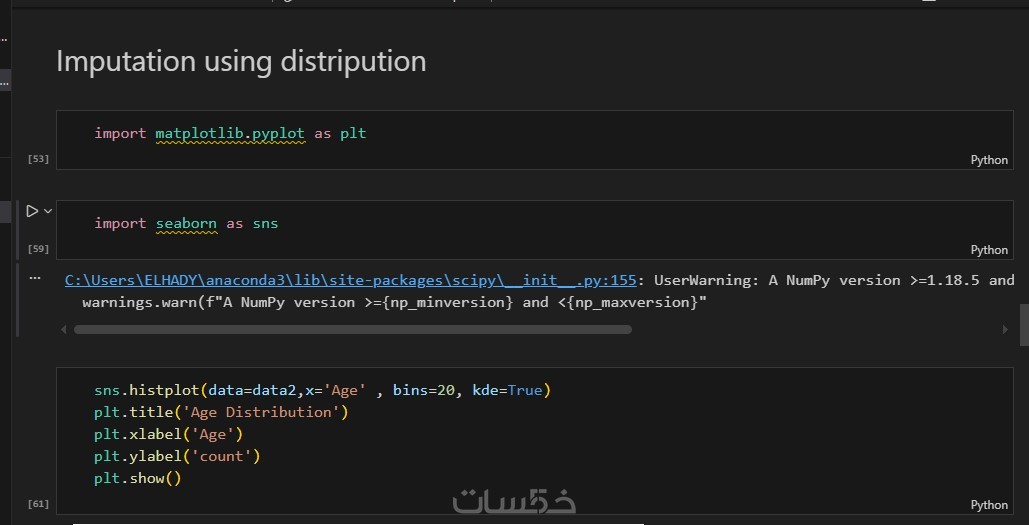
Task: Click the plt.show() line
Action: pos(138,478)
